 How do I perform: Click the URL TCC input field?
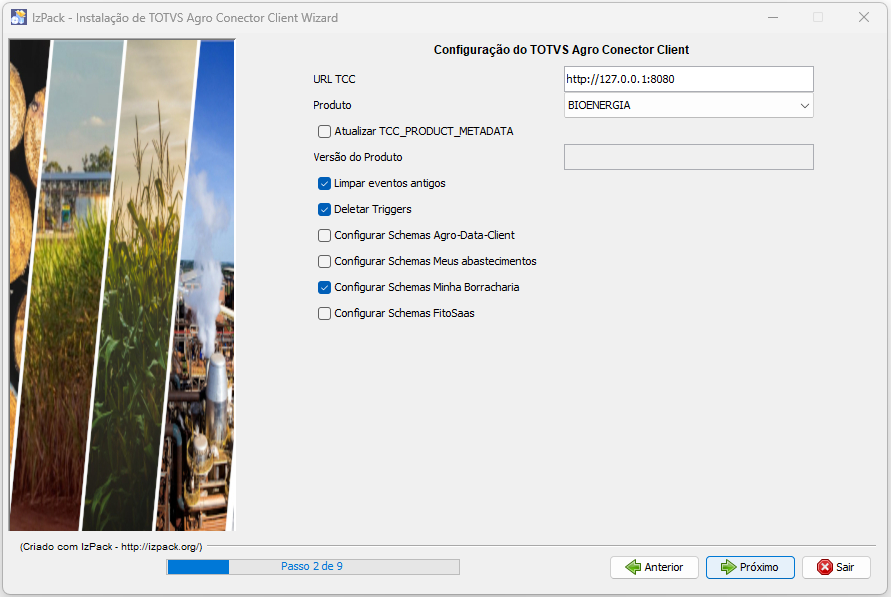point(688,79)
